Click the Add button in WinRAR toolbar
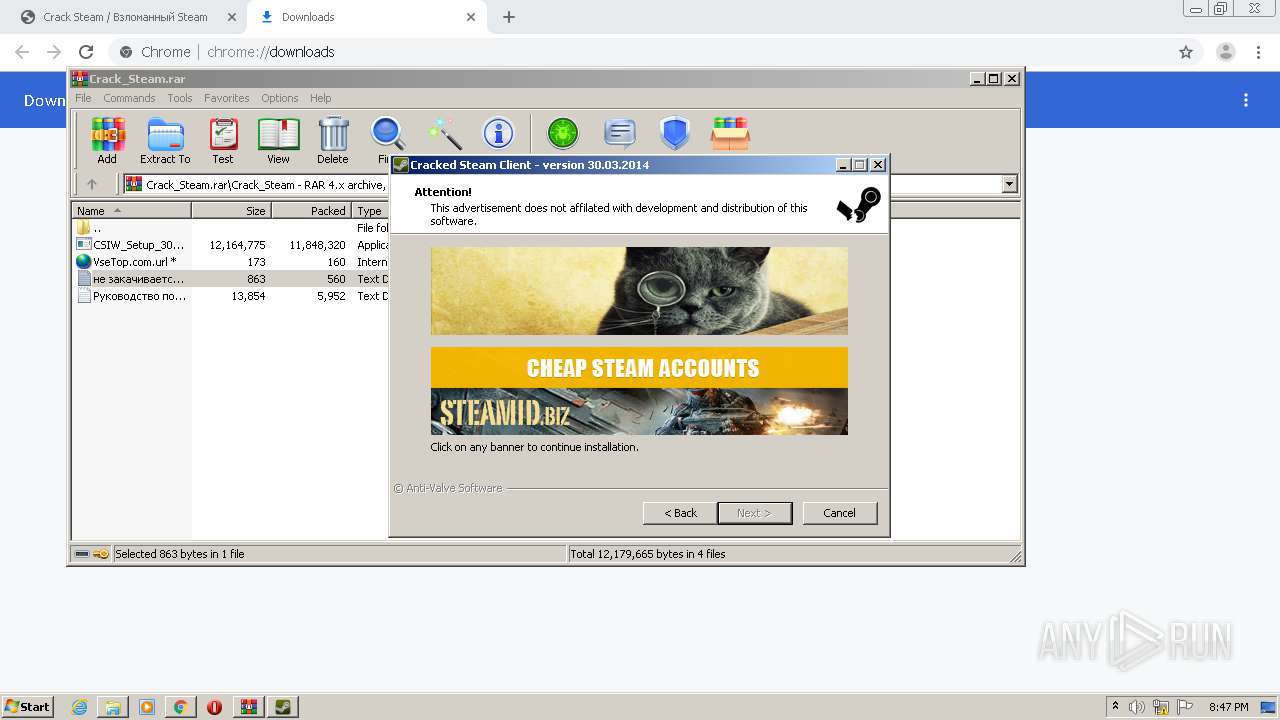The height and width of the screenshot is (720, 1280). coord(107,140)
